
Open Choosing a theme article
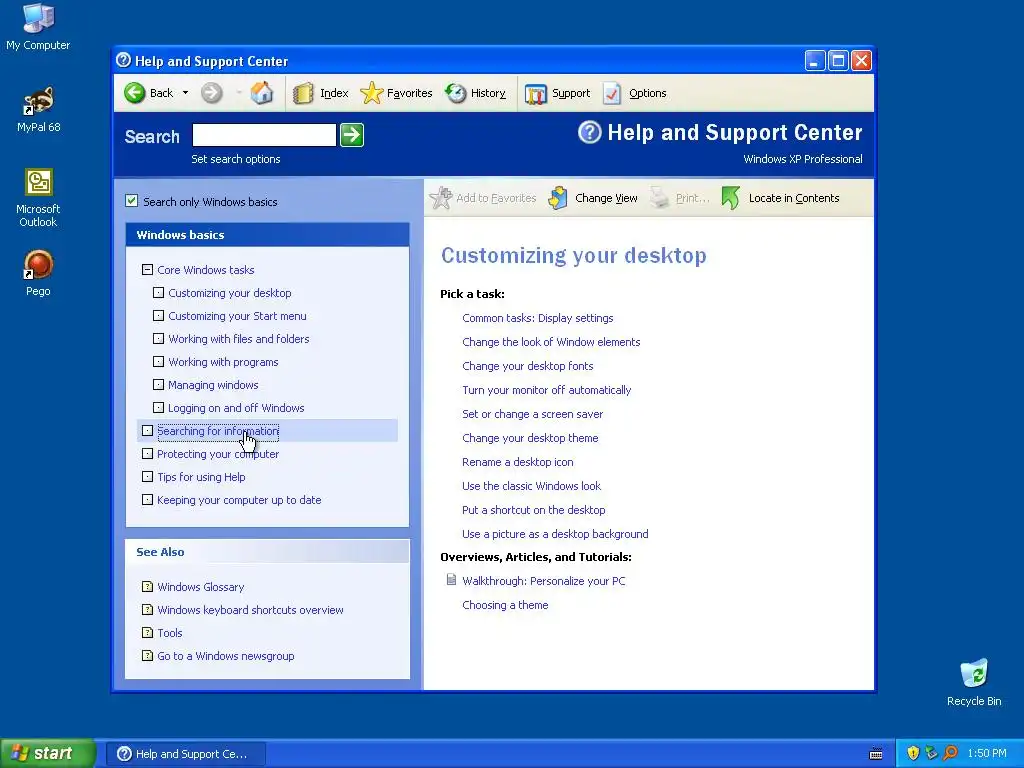click(505, 605)
